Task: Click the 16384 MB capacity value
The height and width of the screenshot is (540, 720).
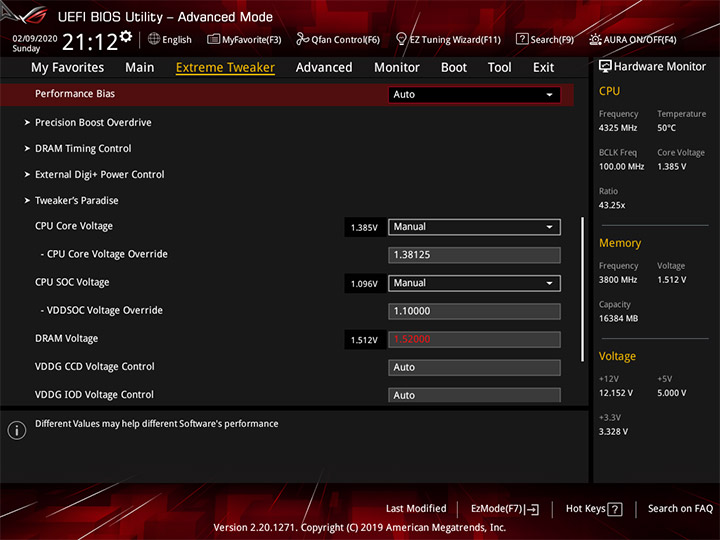Action: (618, 319)
